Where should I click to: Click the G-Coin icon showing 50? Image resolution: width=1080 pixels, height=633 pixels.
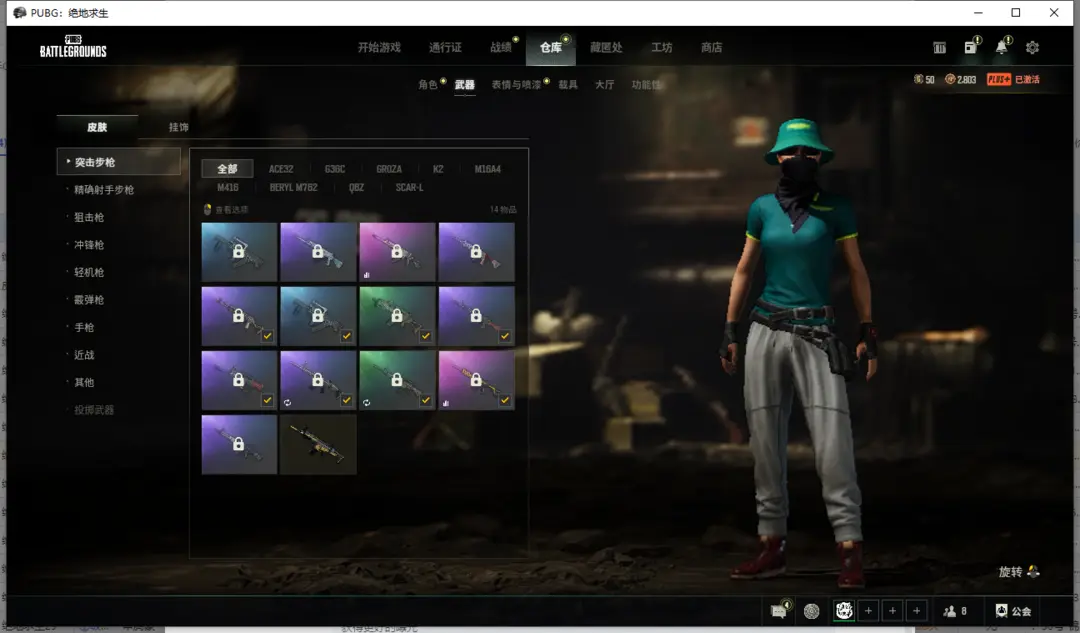[x=918, y=79]
